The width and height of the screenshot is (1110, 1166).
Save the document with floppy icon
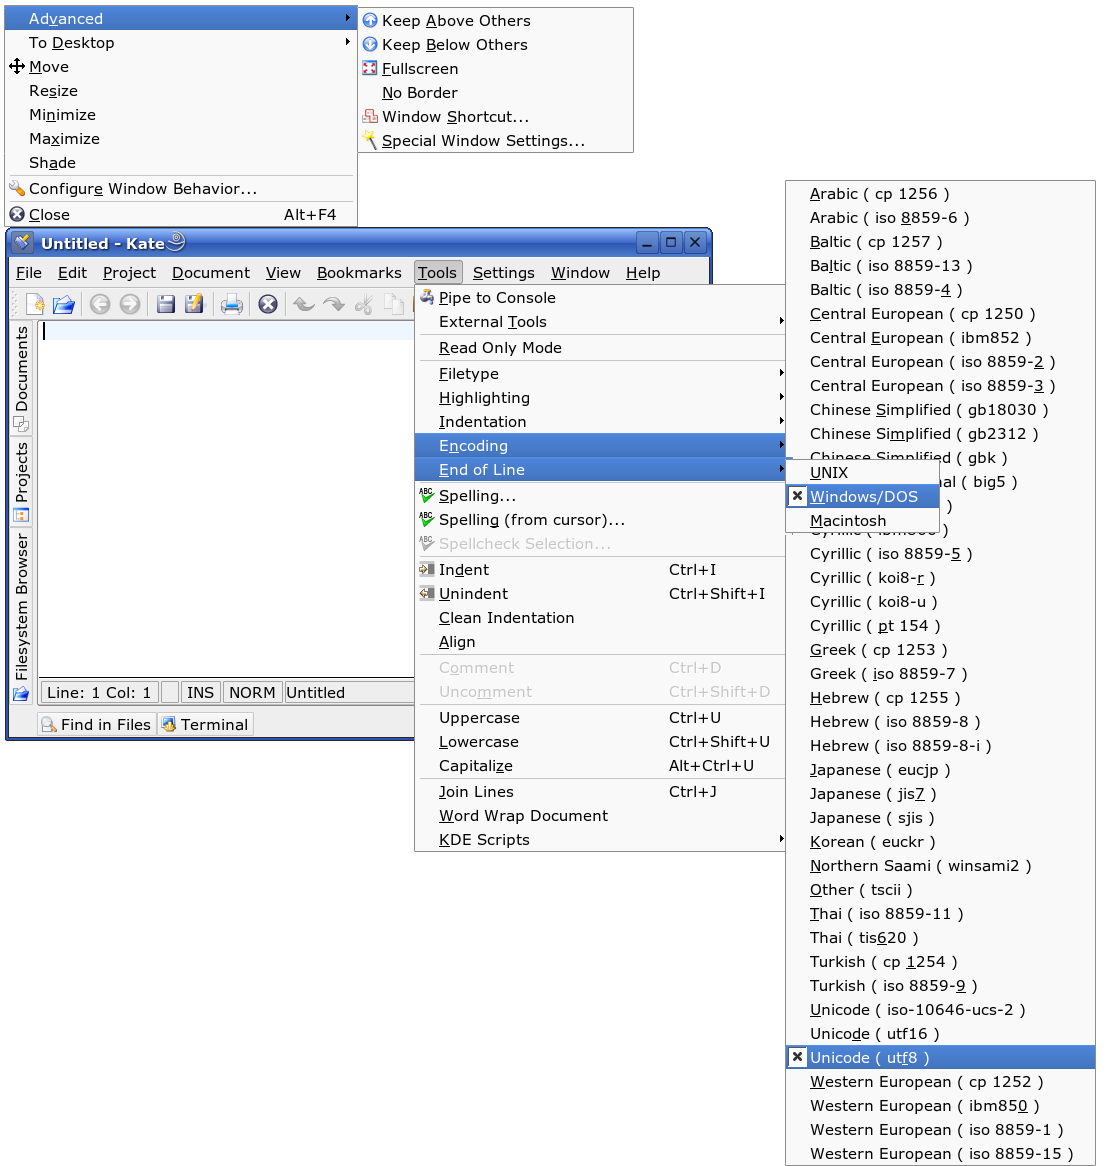click(x=166, y=304)
